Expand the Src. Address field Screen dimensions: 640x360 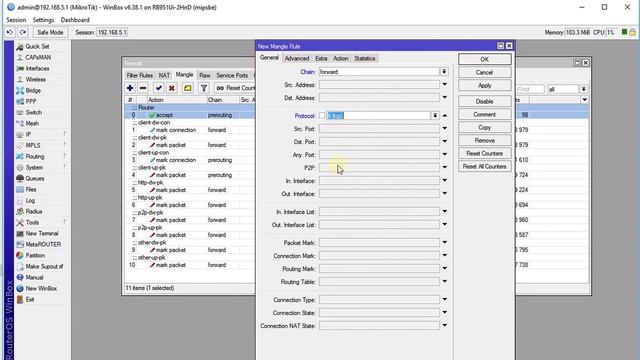[x=444, y=85]
